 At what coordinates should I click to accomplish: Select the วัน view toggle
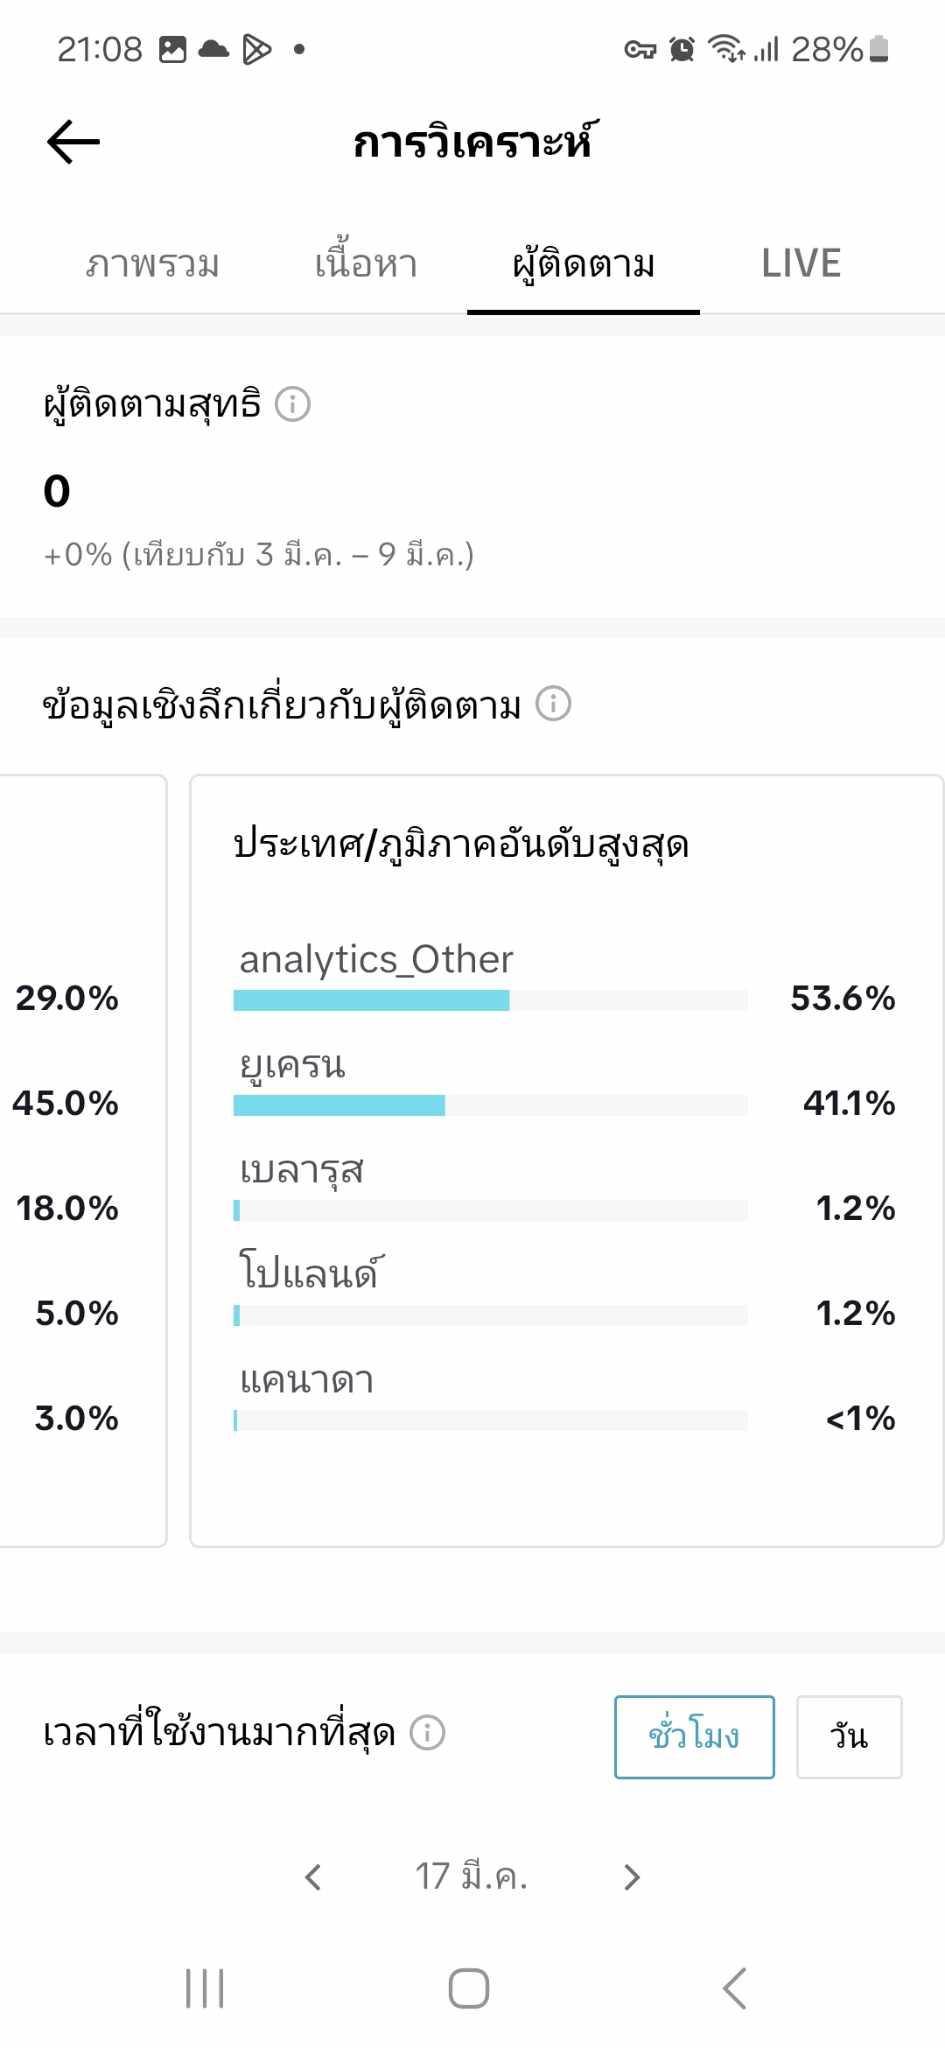tap(849, 1736)
